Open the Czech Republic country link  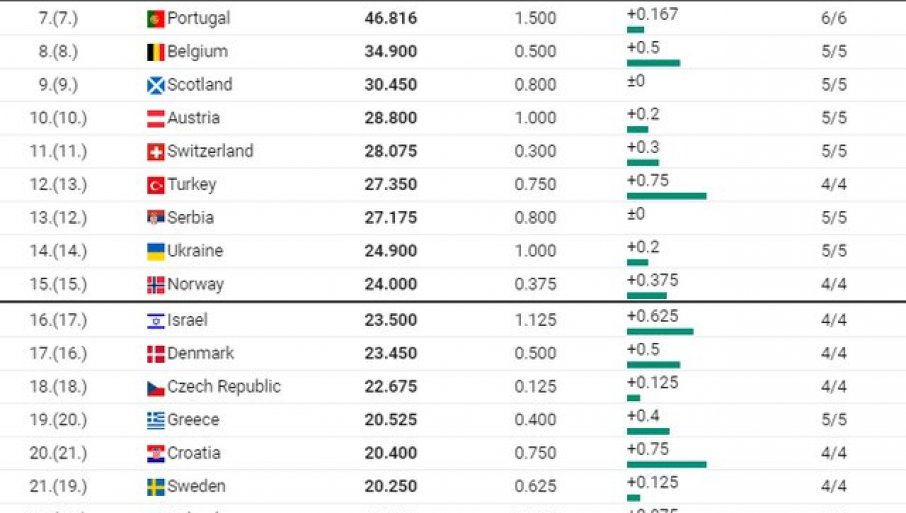pyautogui.click(x=223, y=386)
